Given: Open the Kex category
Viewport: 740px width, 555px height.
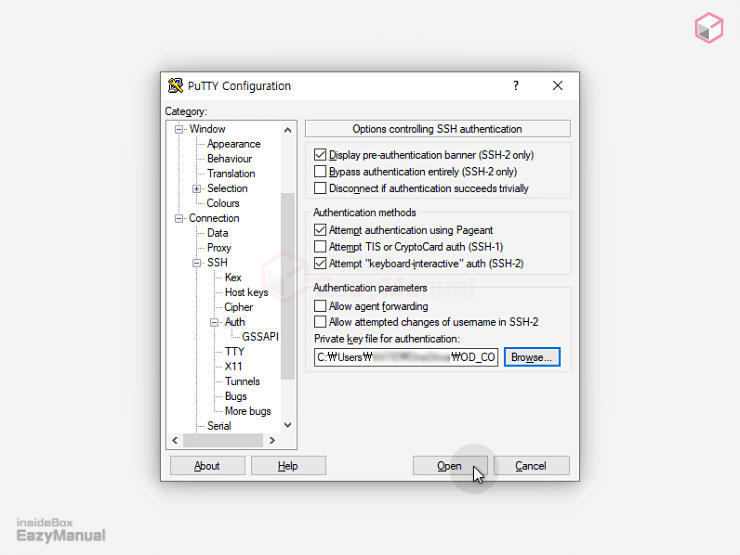Looking at the screenshot, I should 233,278.
